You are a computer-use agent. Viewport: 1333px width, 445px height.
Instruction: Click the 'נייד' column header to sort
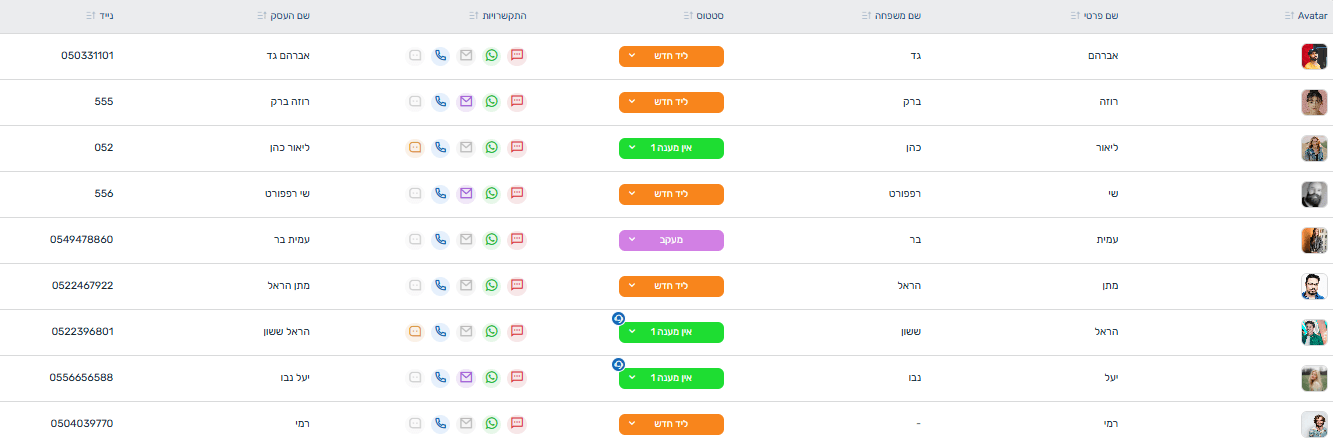coord(102,16)
